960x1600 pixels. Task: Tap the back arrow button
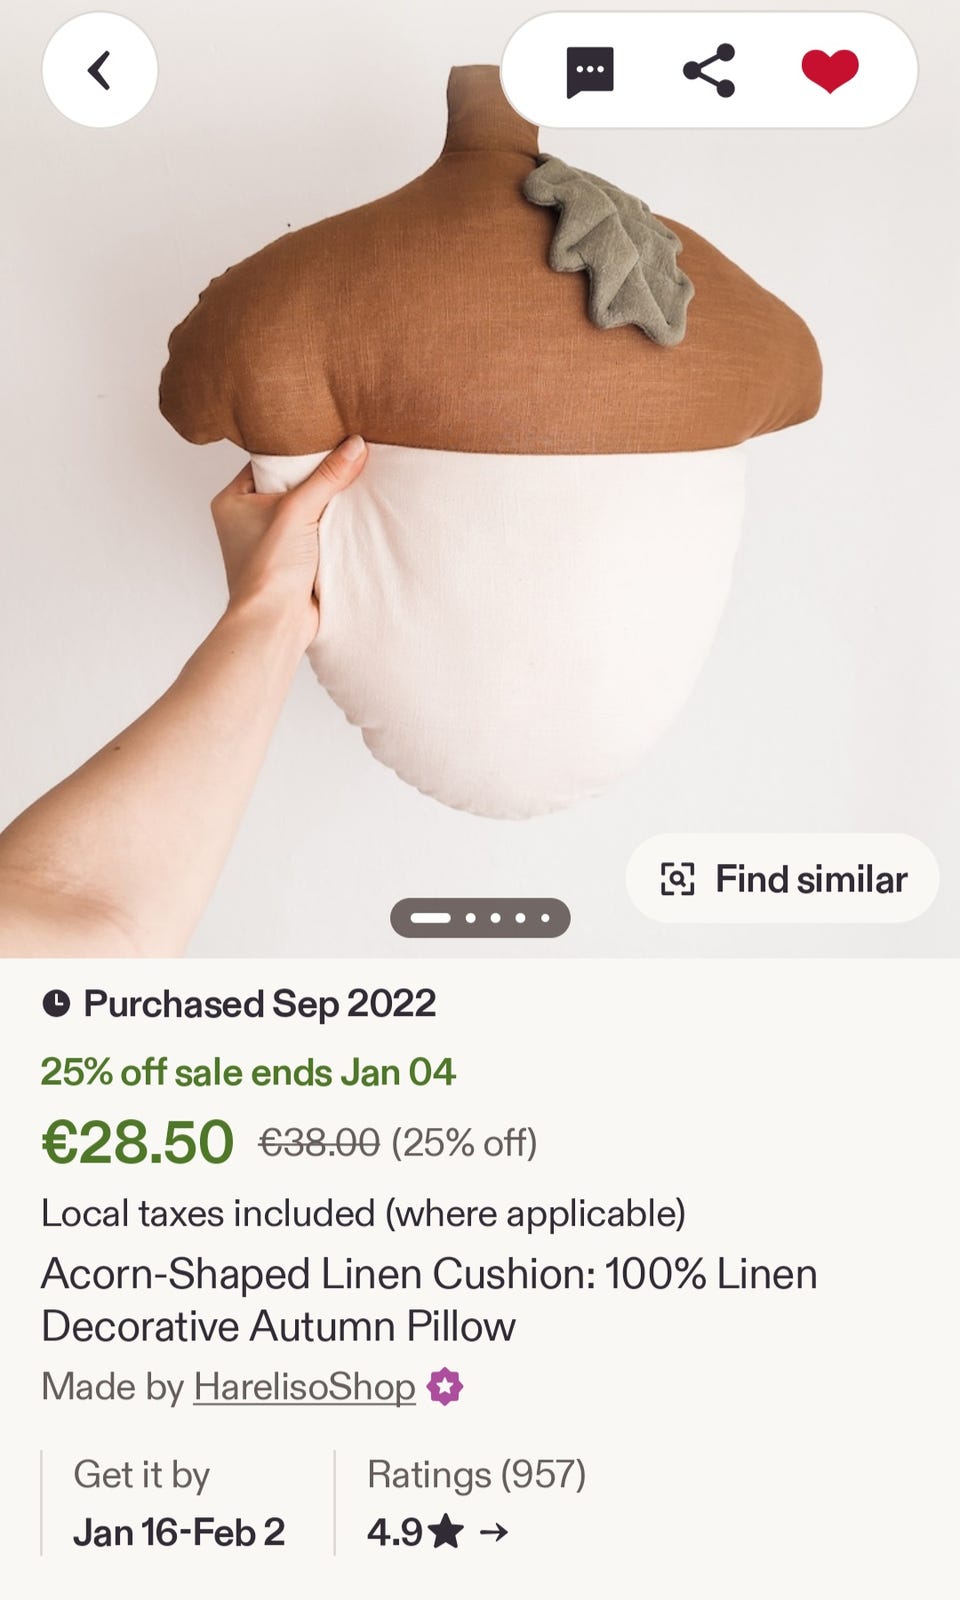(99, 70)
